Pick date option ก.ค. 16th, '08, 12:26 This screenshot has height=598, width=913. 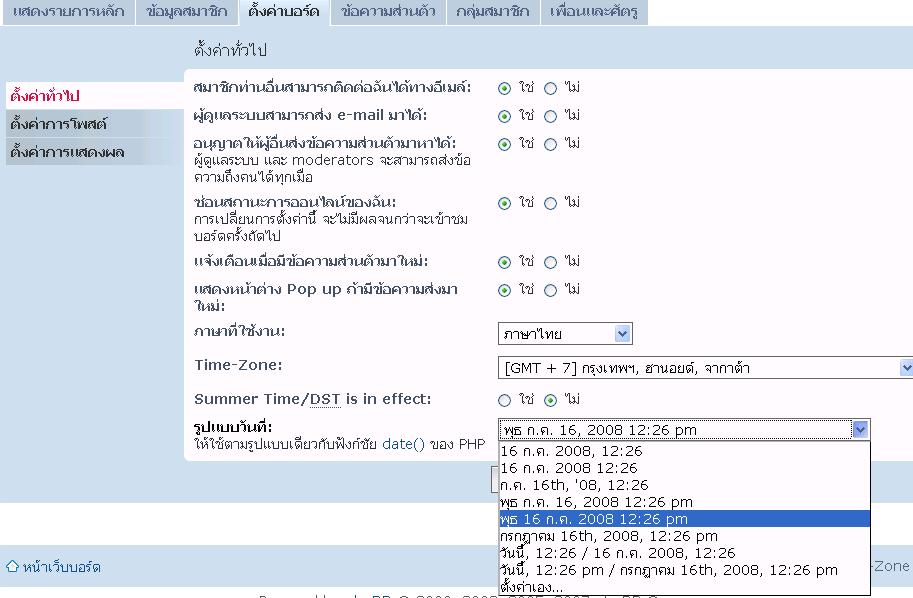point(574,485)
